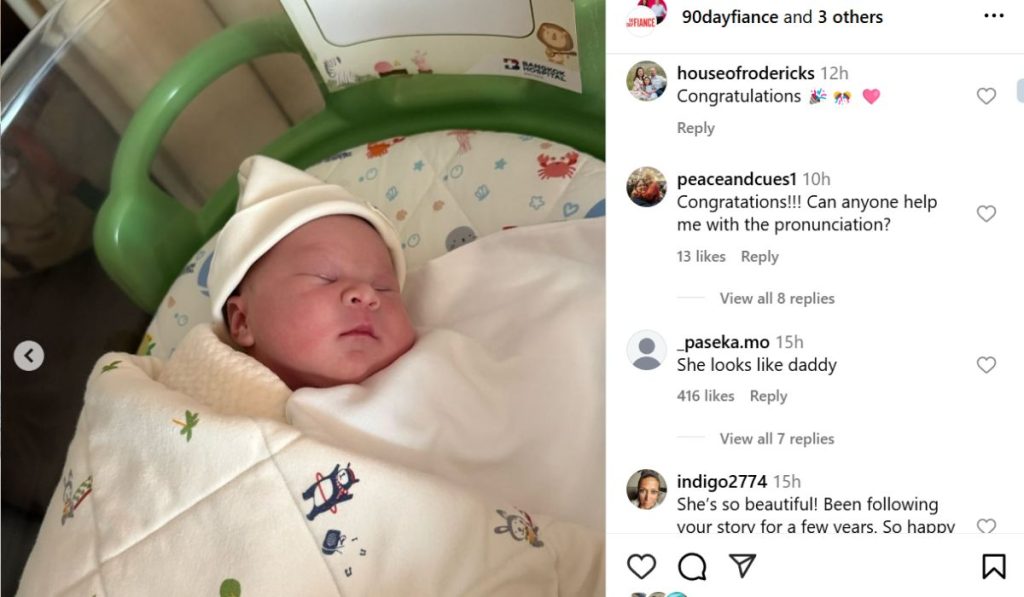This screenshot has height=597, width=1024.
Task: Go to previous photo with left arrow
Action: [x=29, y=356]
